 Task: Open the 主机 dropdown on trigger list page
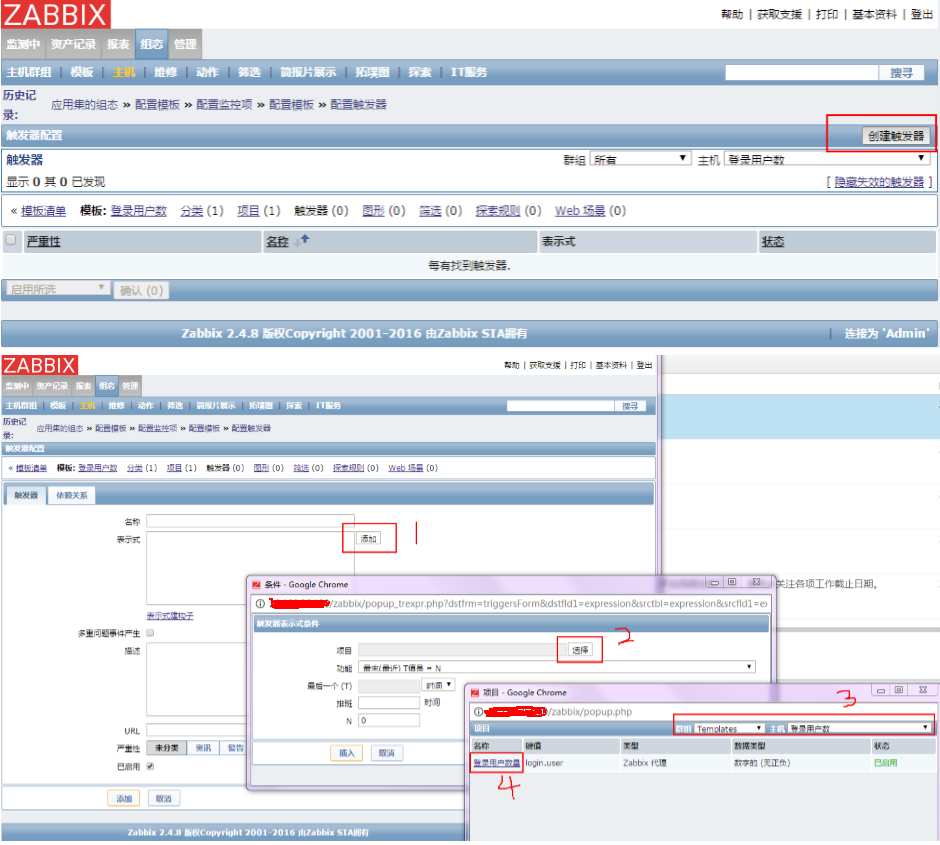pyautogui.click(x=827, y=159)
